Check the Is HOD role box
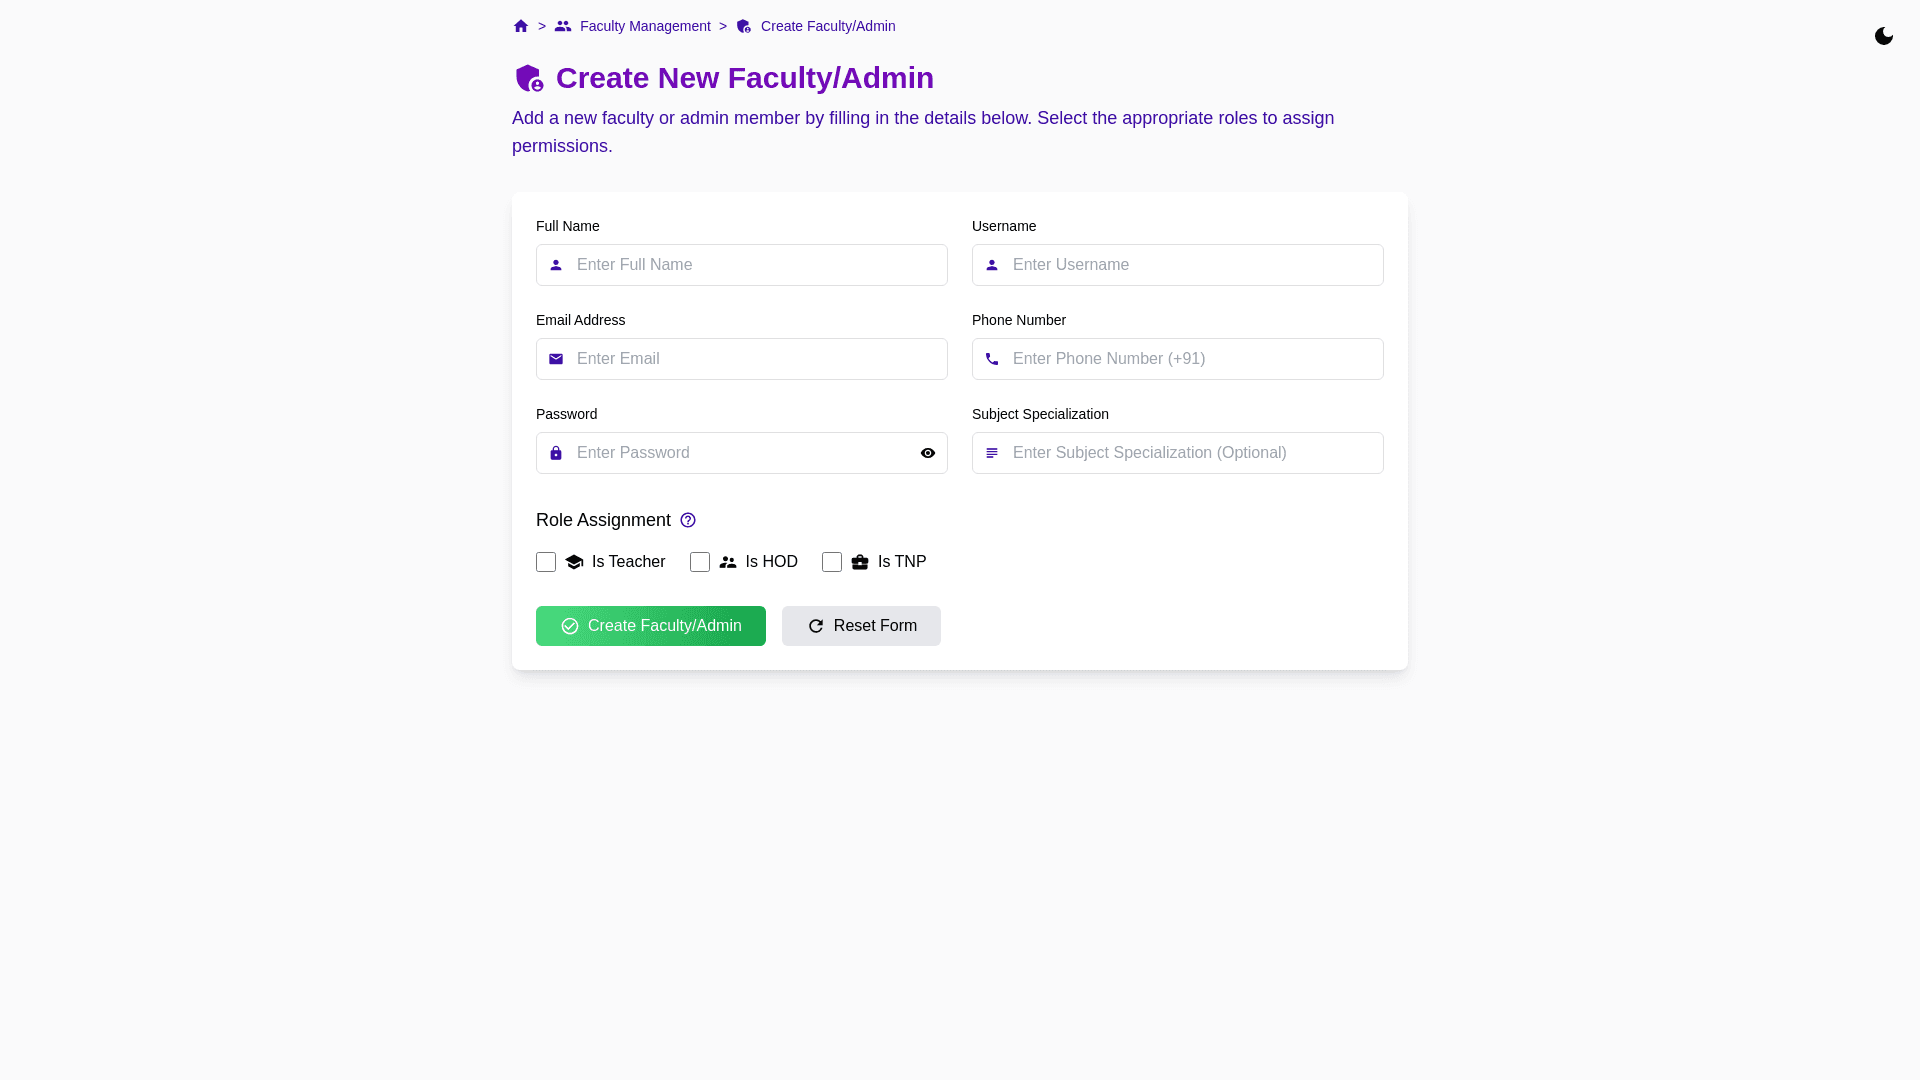The width and height of the screenshot is (1920, 1080). [x=700, y=563]
